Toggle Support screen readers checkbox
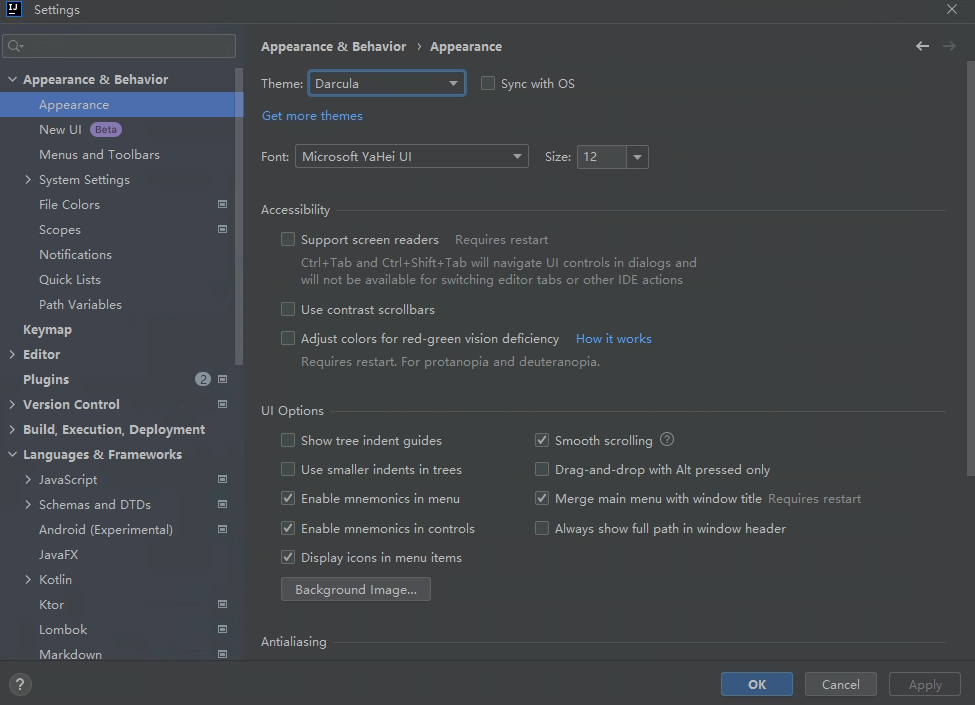Screen dimensions: 975x705 pyautogui.click(x=288, y=239)
